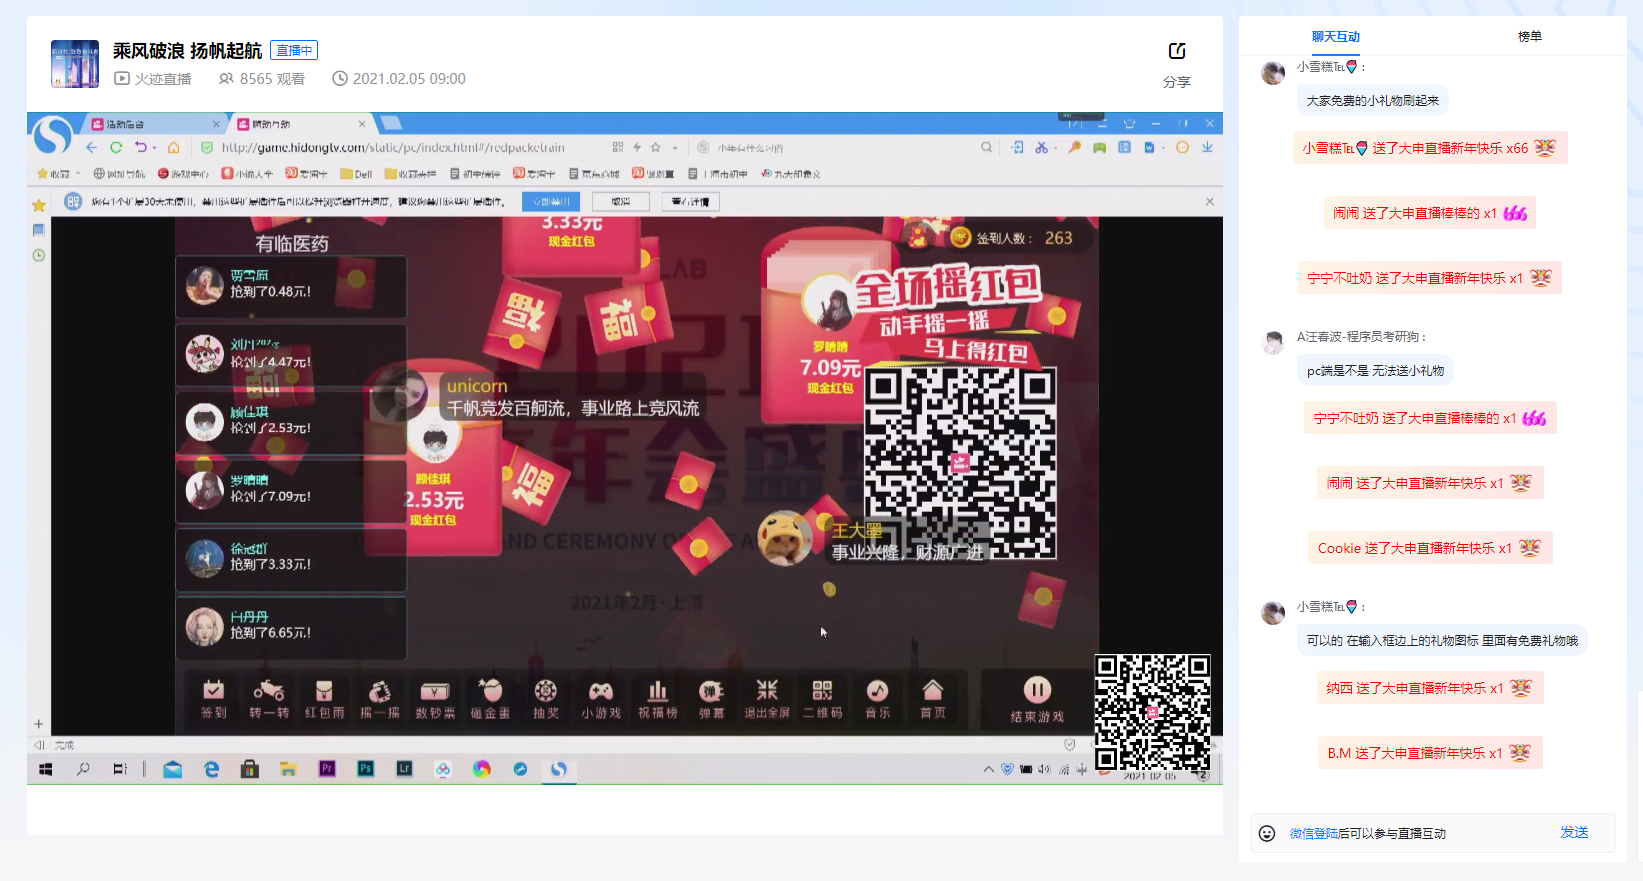The height and width of the screenshot is (881, 1643).
Task: Click the share icon above 分享
Action: click(x=1177, y=51)
